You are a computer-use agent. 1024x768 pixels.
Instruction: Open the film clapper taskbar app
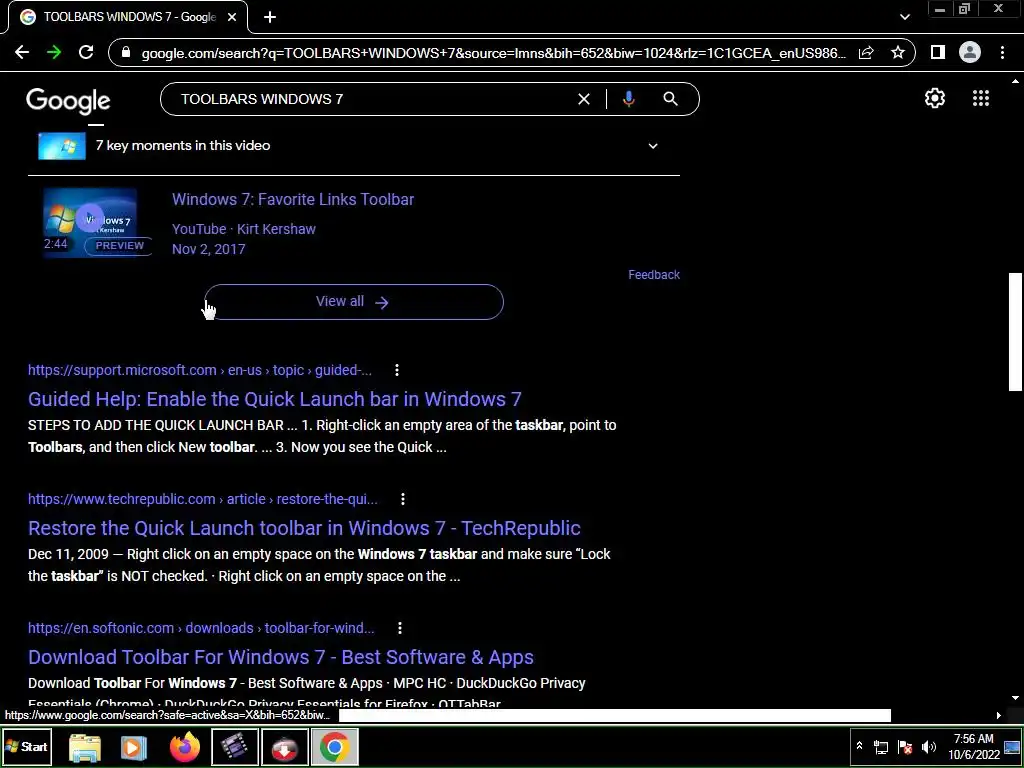click(234, 748)
